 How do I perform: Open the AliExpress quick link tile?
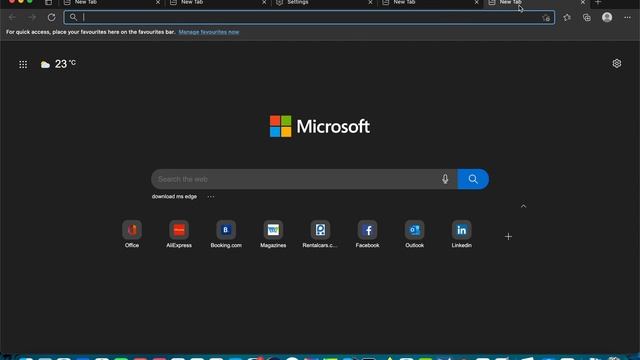click(179, 234)
